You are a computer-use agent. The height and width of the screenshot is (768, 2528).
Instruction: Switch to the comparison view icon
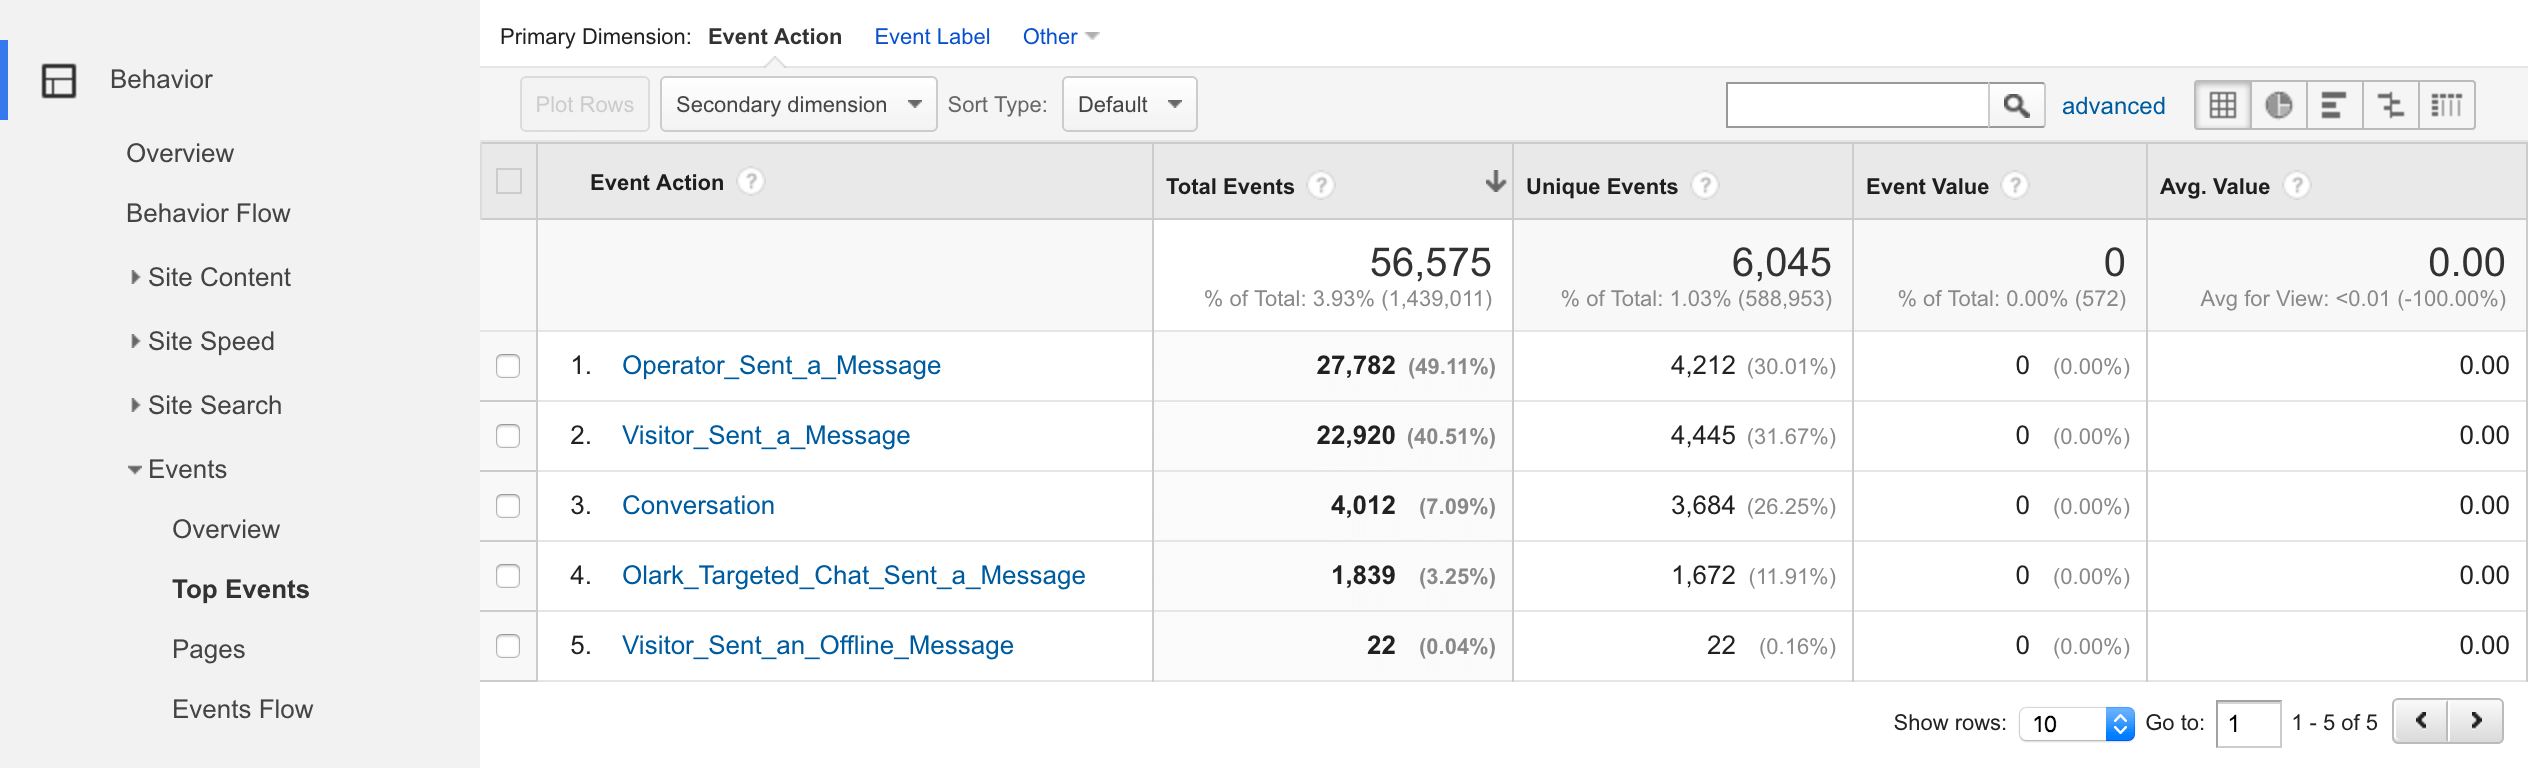tap(2390, 105)
